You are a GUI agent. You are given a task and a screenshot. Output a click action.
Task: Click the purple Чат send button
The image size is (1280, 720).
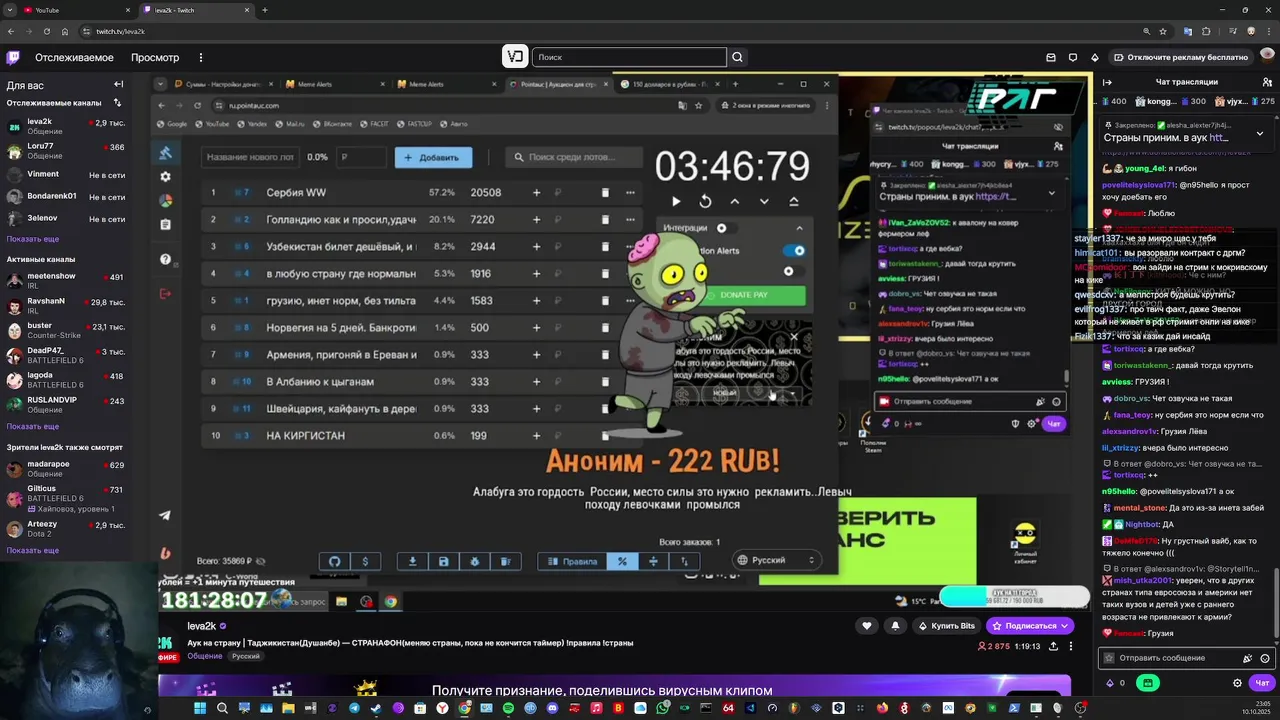(1262, 683)
